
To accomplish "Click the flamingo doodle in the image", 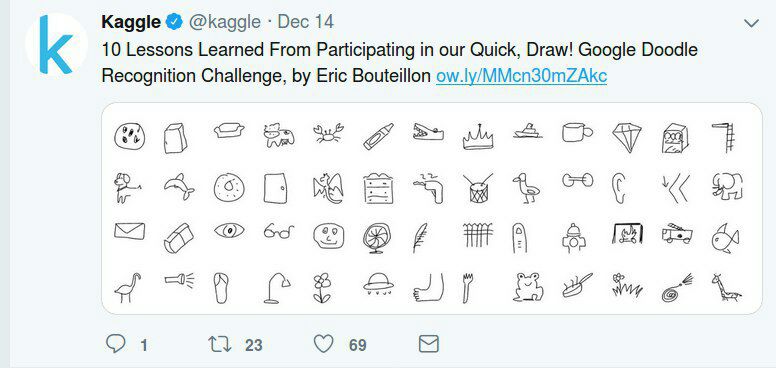I will (128, 288).
